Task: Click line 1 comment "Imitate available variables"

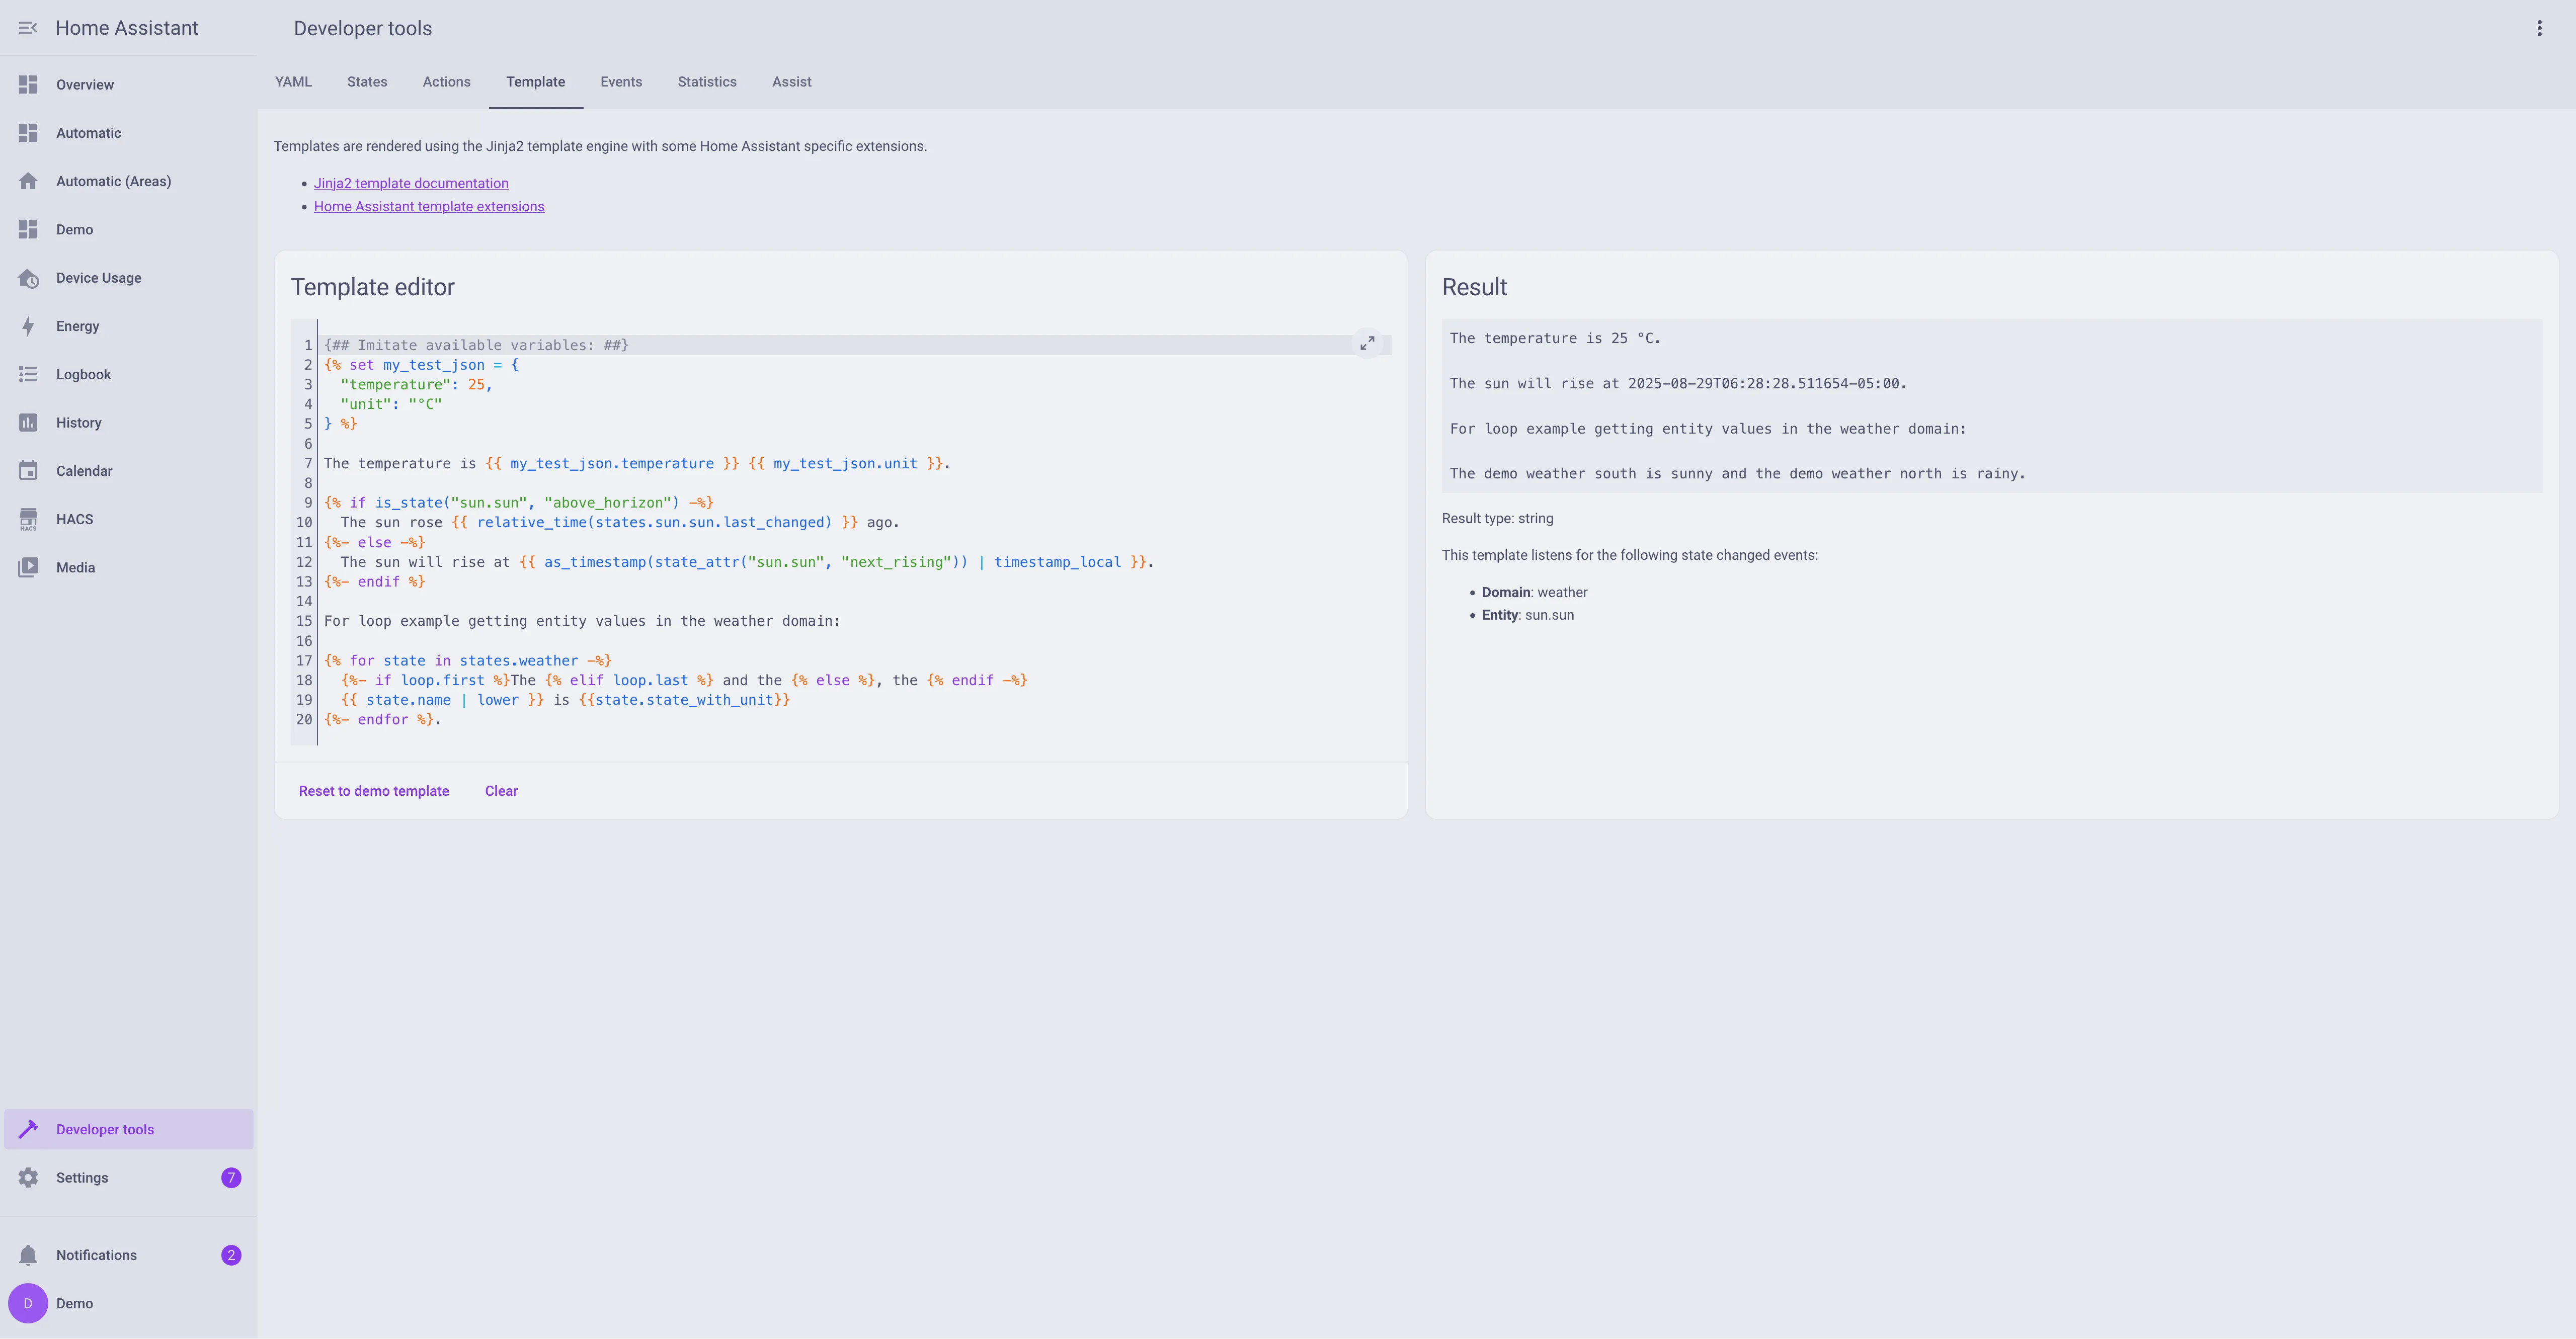Action: click(x=476, y=345)
